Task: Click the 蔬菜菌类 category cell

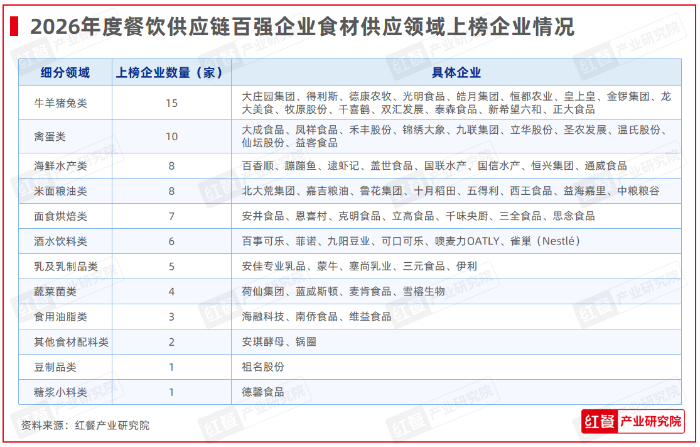Action: [59, 292]
